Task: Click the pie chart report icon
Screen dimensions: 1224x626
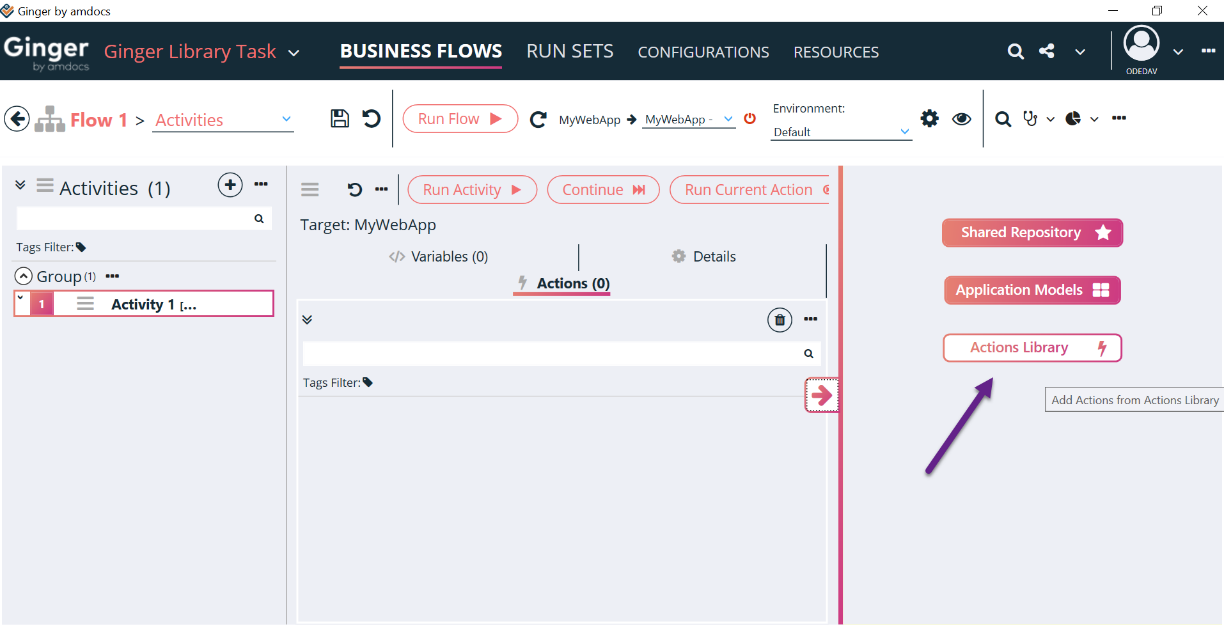Action: (1074, 119)
